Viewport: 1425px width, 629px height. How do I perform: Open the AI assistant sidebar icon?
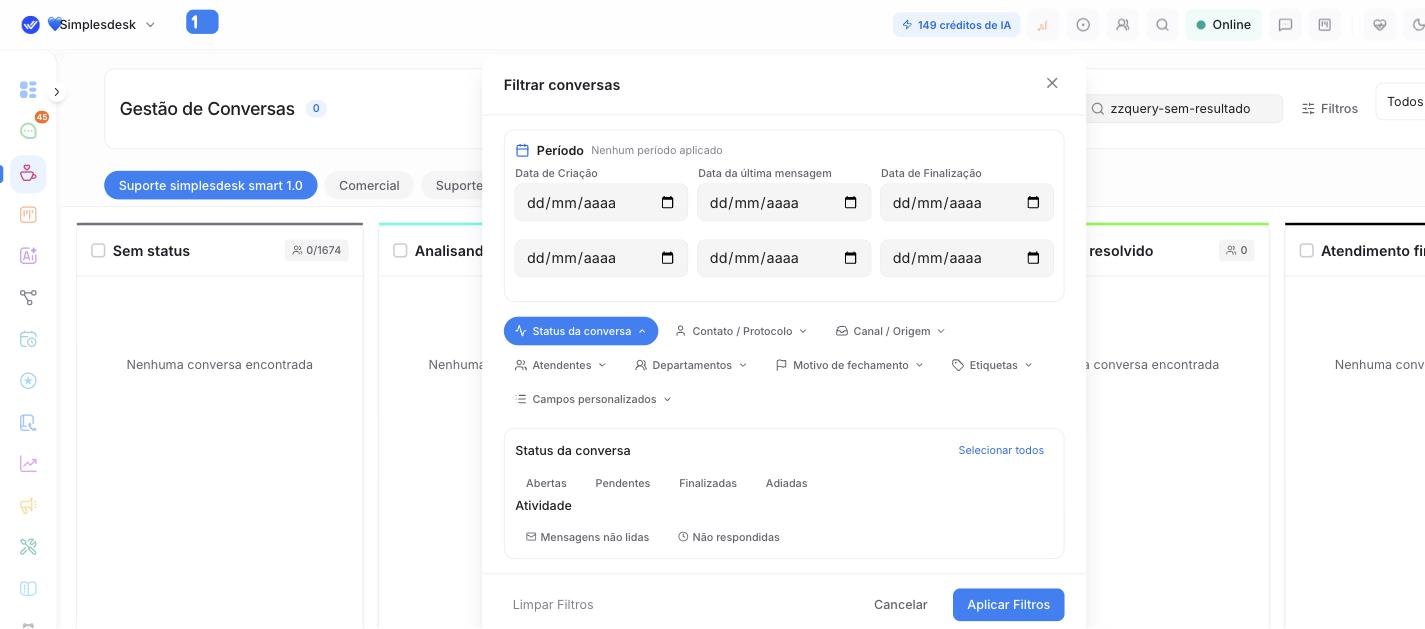[x=28, y=256]
